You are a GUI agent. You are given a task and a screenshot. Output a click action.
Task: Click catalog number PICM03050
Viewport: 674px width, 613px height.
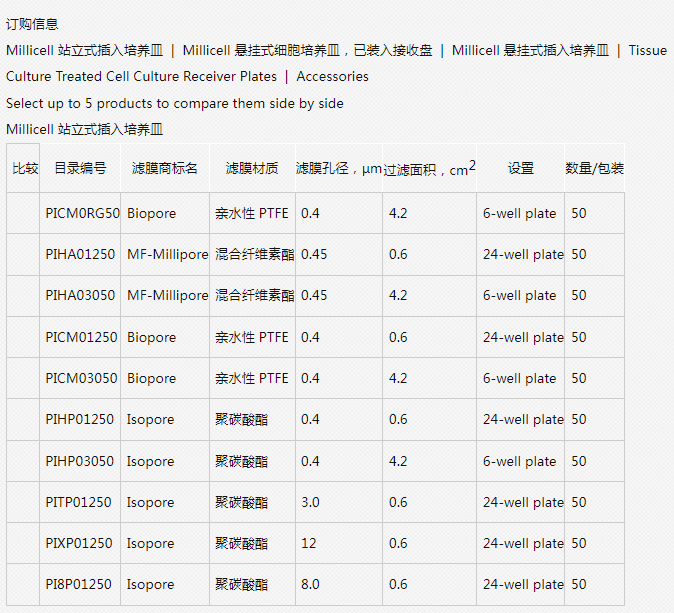(81, 378)
